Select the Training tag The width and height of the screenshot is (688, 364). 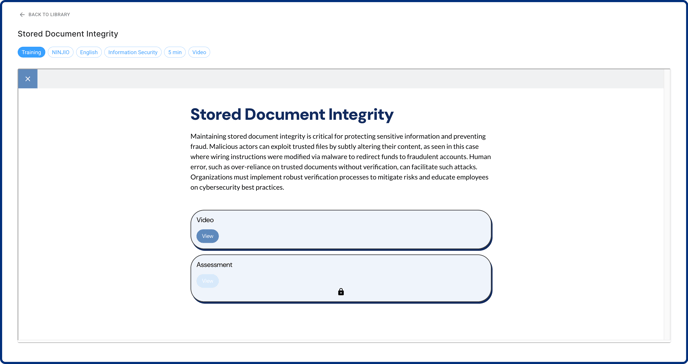(x=31, y=52)
